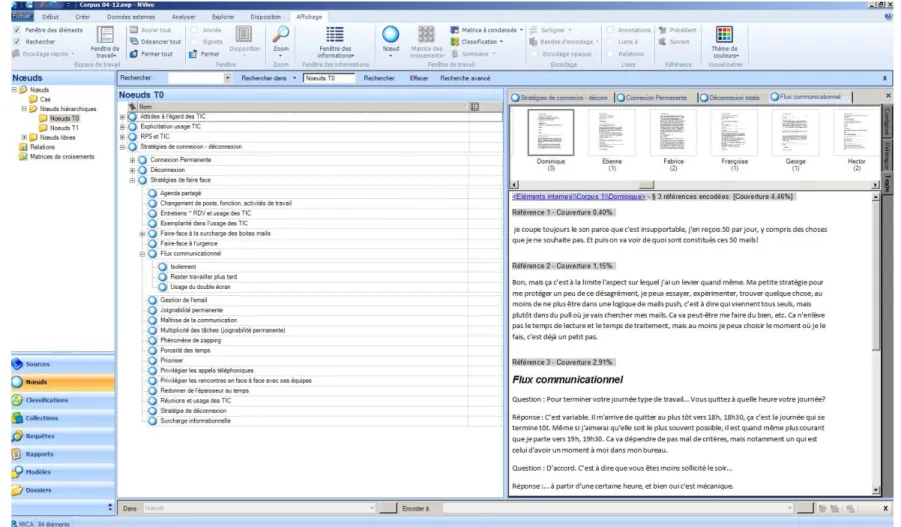Click Fenêtre des informations icon
Screen dimensions: 901x527
tap(335, 34)
